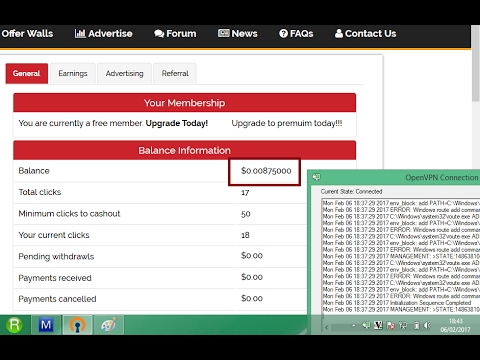The image size is (480, 360).
Task: Click the Pending withdrawls label
Action: (x=56, y=256)
